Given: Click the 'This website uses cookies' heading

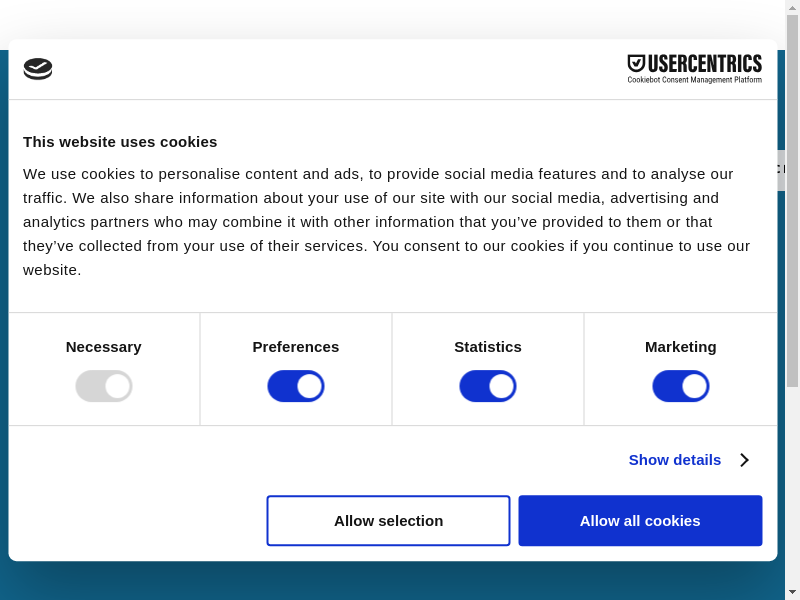Looking at the screenshot, I should [120, 142].
